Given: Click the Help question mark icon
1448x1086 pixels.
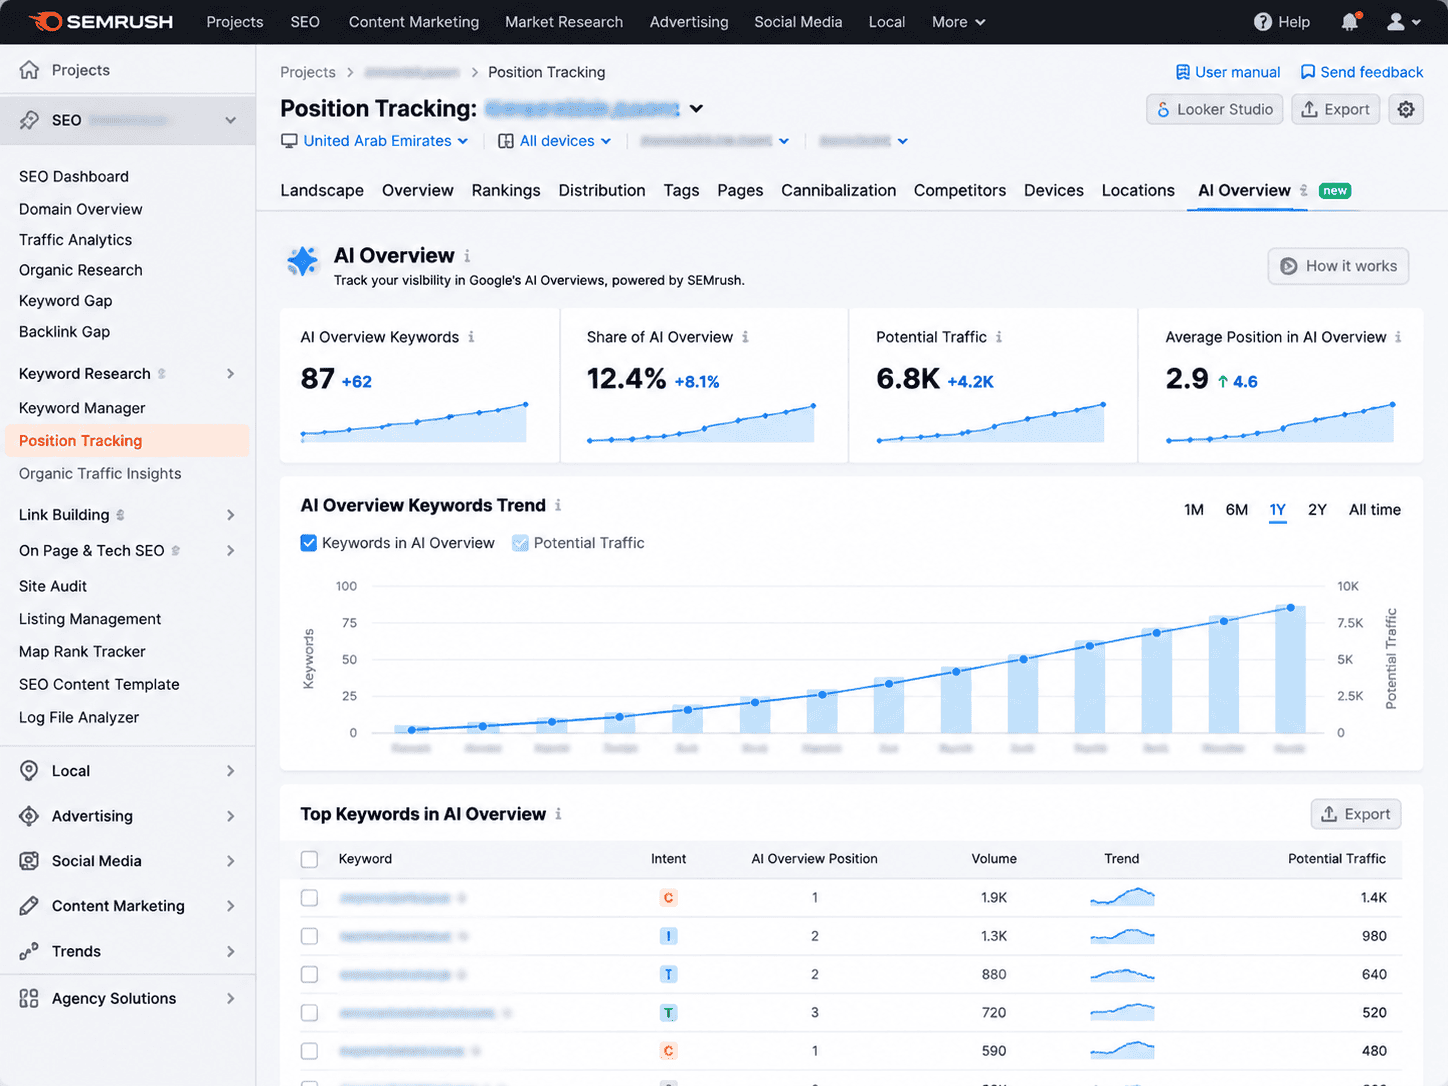Looking at the screenshot, I should [x=1263, y=22].
